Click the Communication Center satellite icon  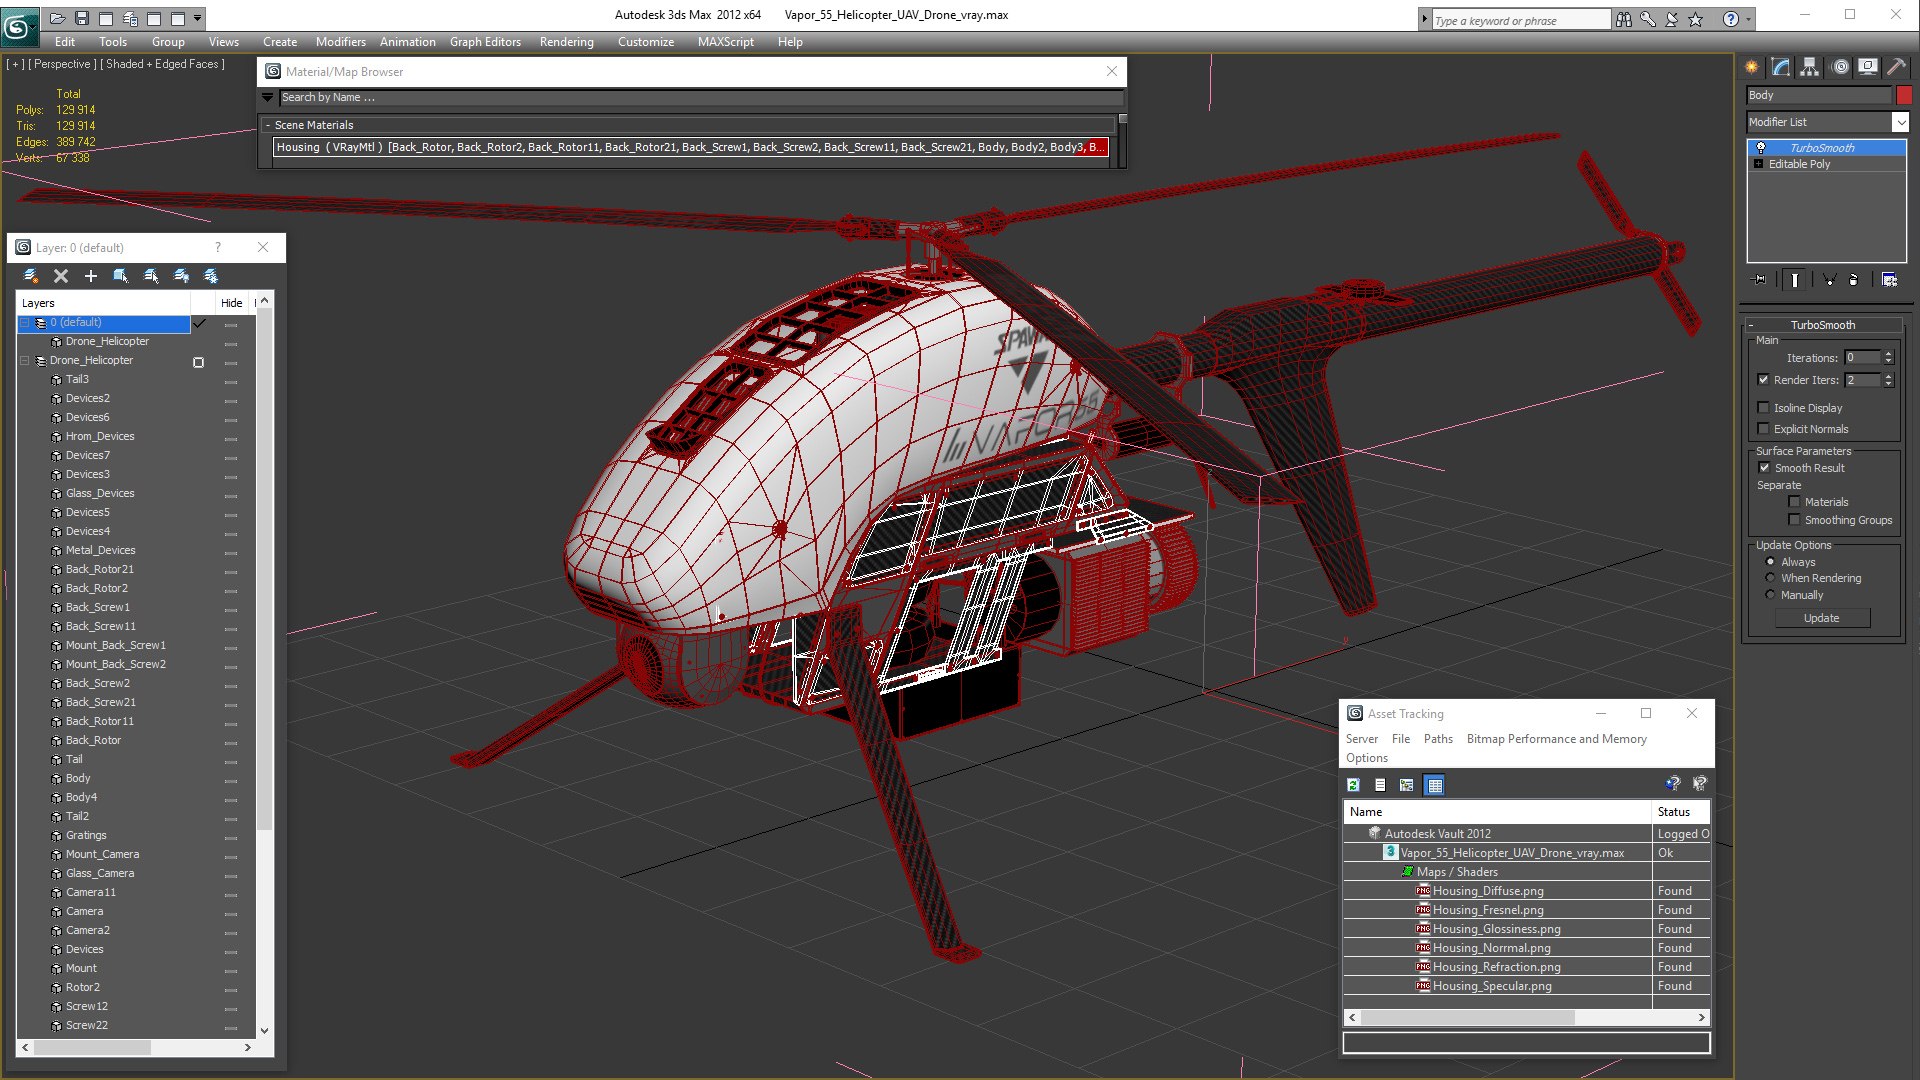[1671, 19]
